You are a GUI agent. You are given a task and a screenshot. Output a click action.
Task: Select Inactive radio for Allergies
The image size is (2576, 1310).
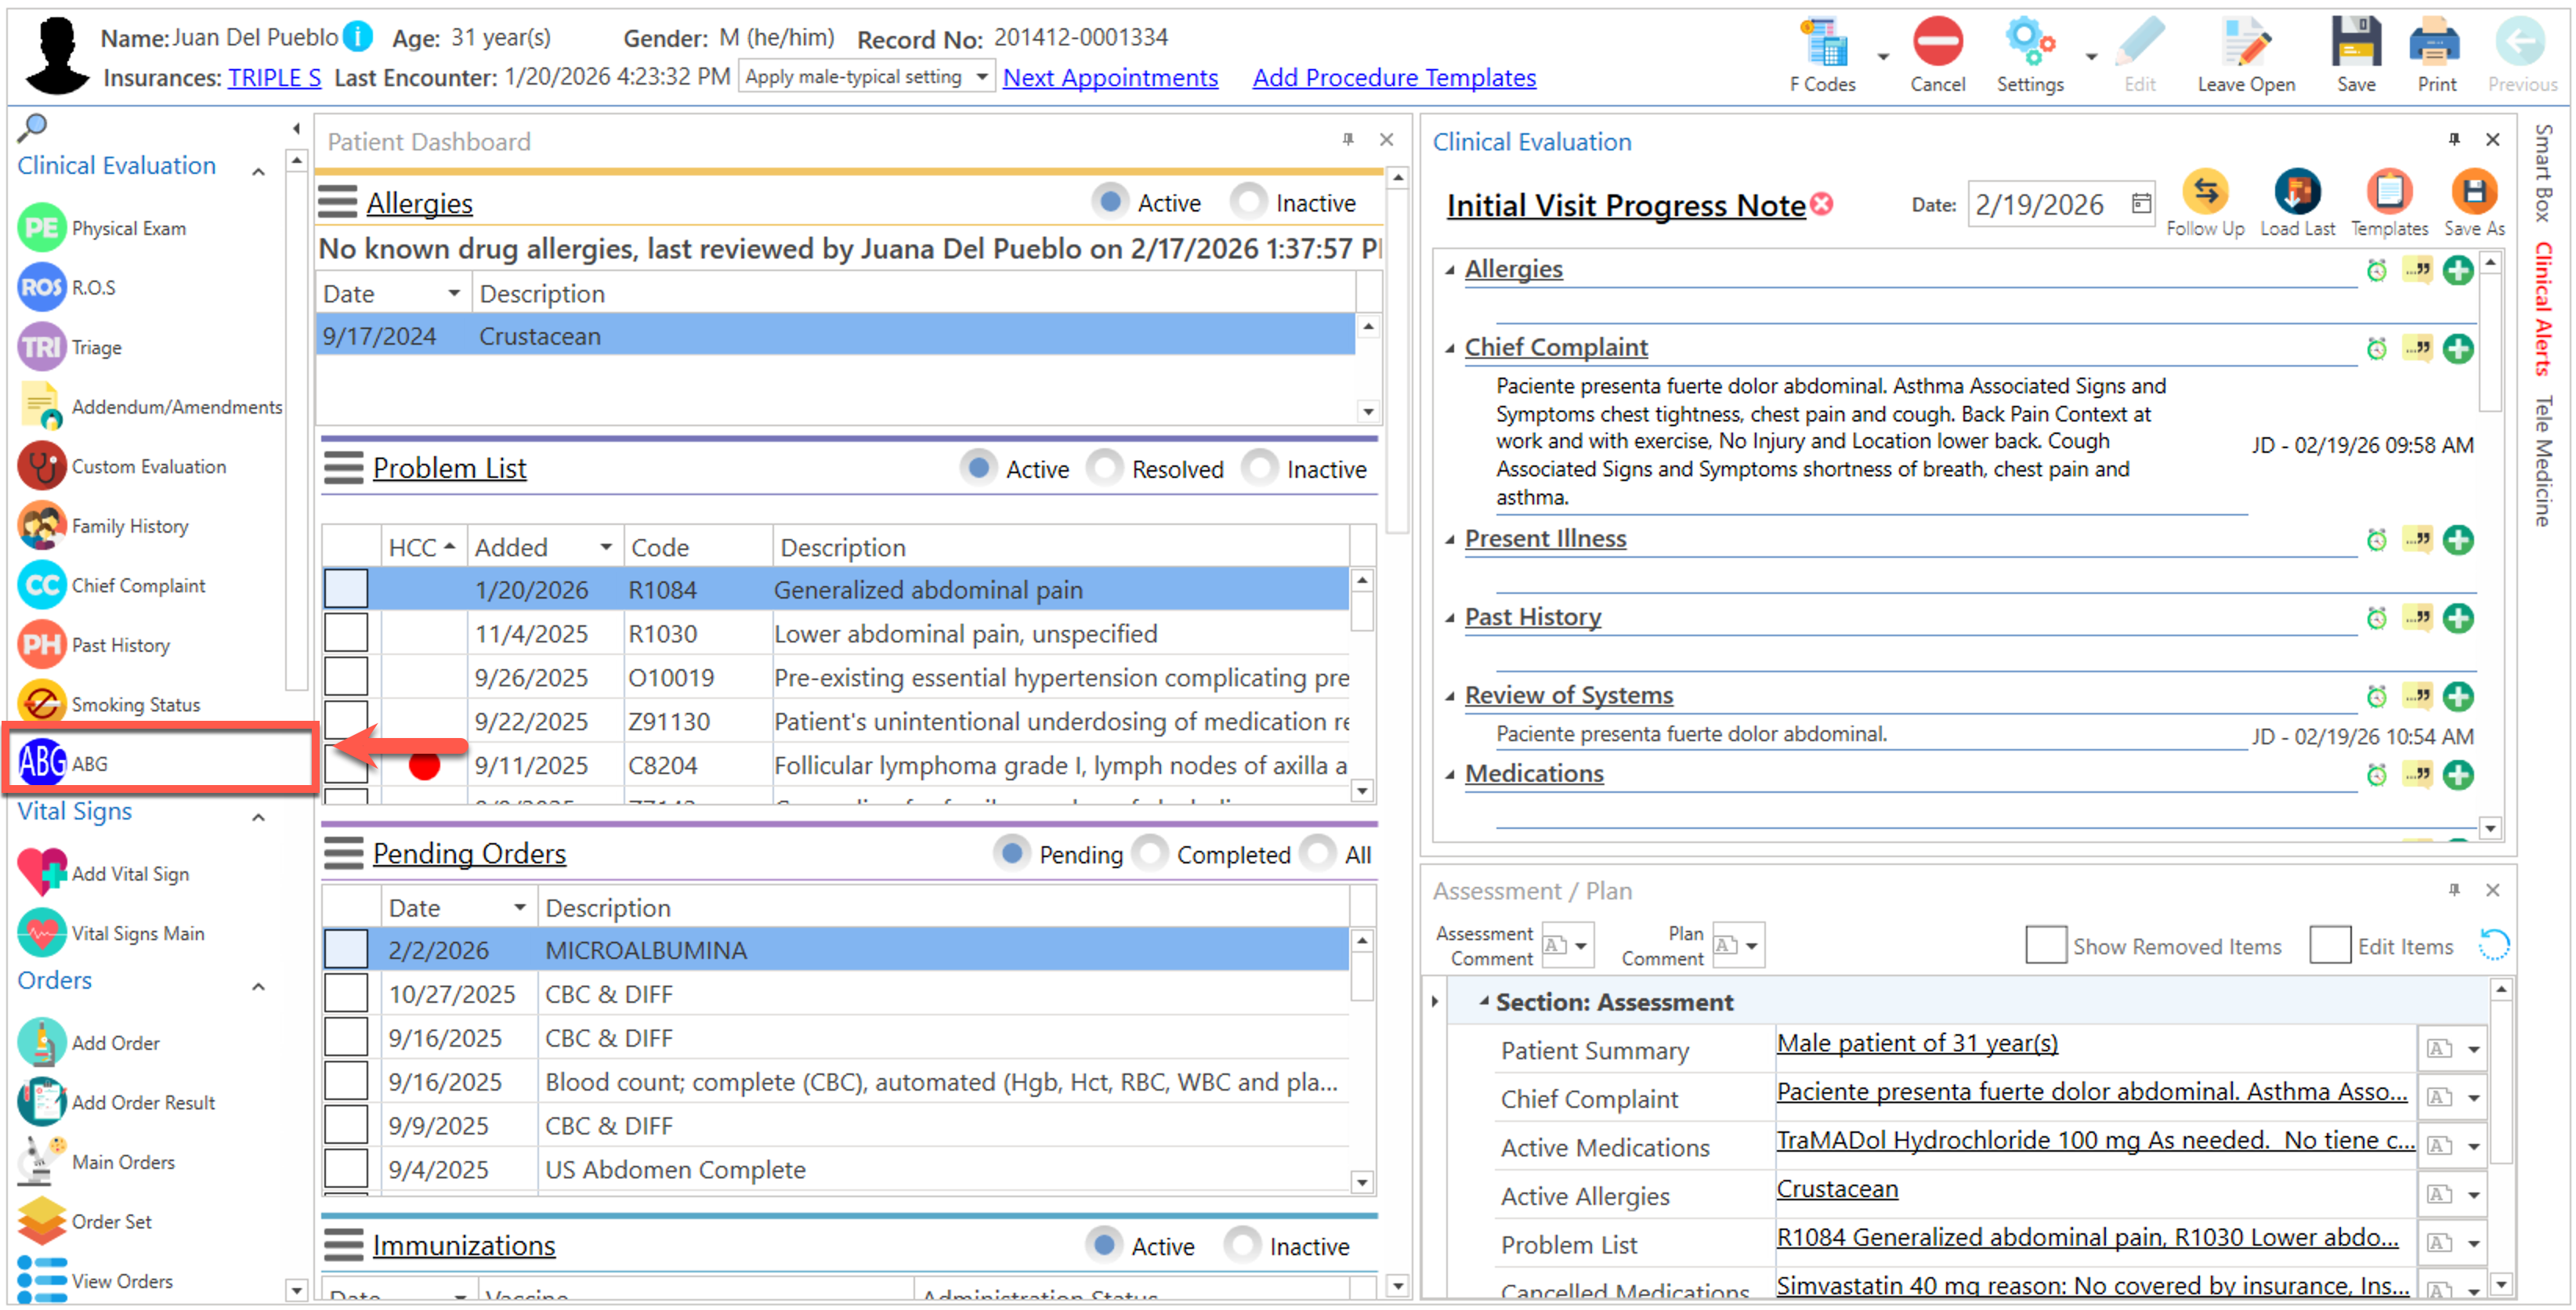click(1248, 203)
